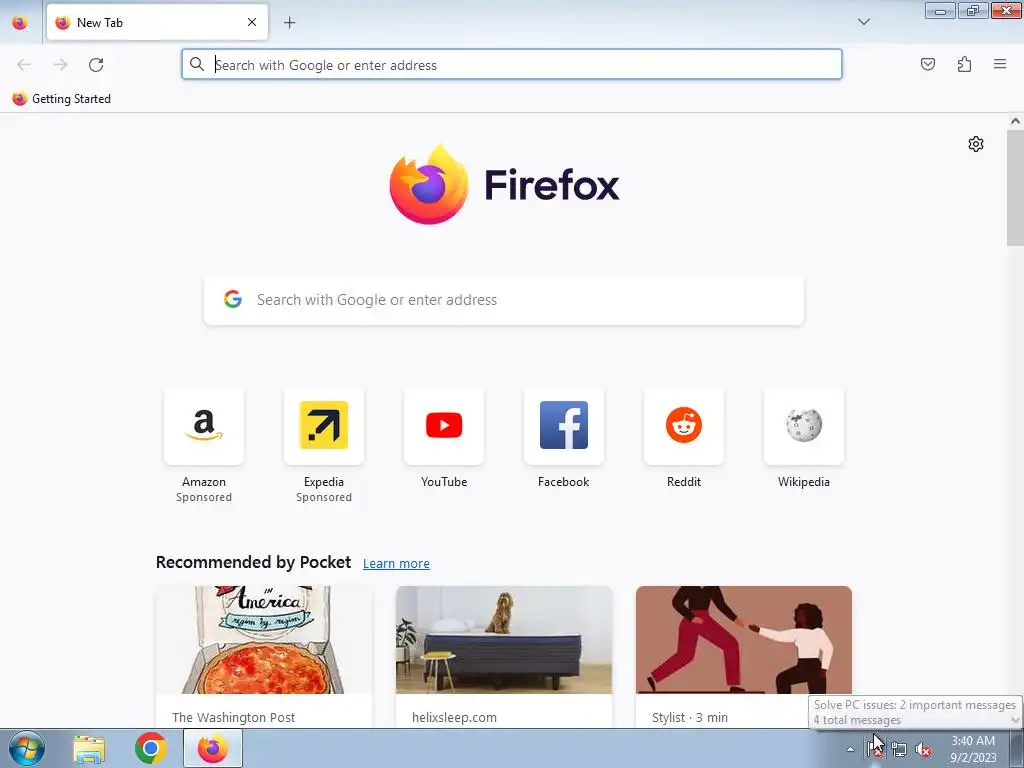Open the Windows Start menu
The height and width of the screenshot is (768, 1024).
(x=27, y=748)
